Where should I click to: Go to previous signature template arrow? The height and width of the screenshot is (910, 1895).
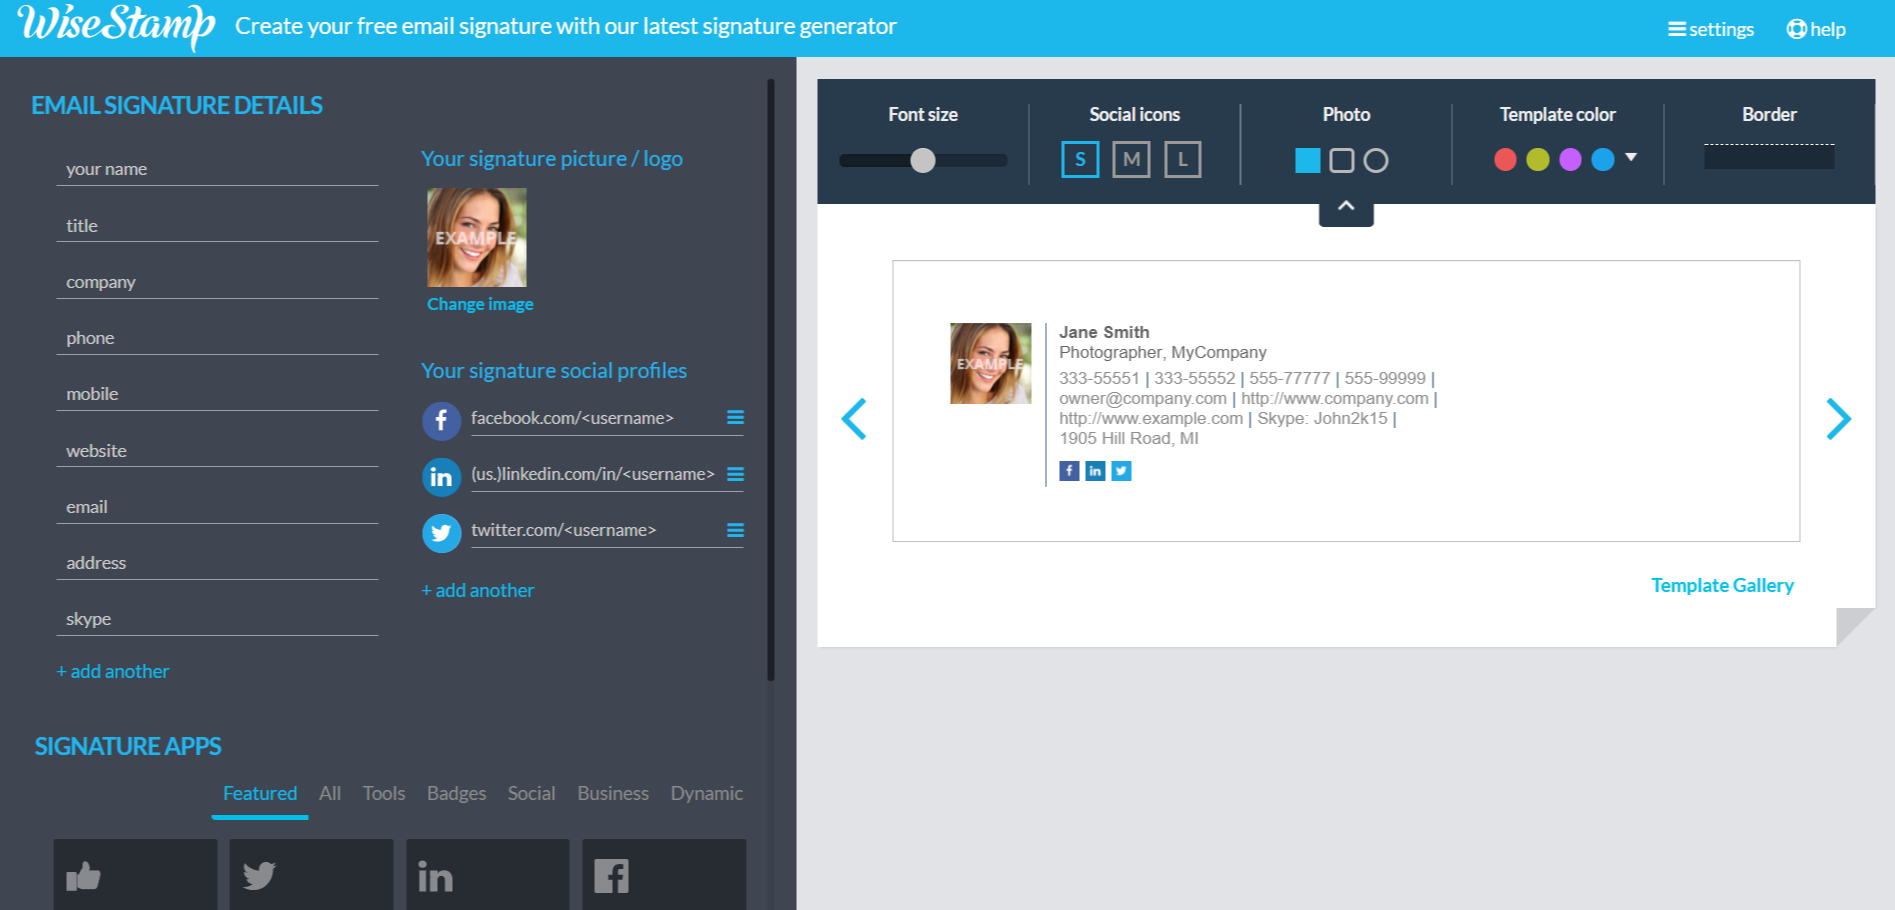[x=854, y=419]
